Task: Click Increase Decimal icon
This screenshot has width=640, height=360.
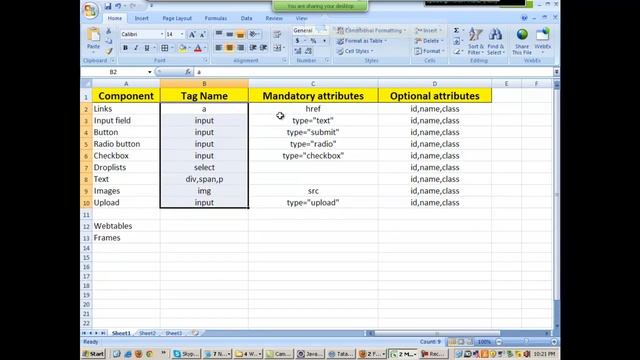Action: [x=298, y=51]
